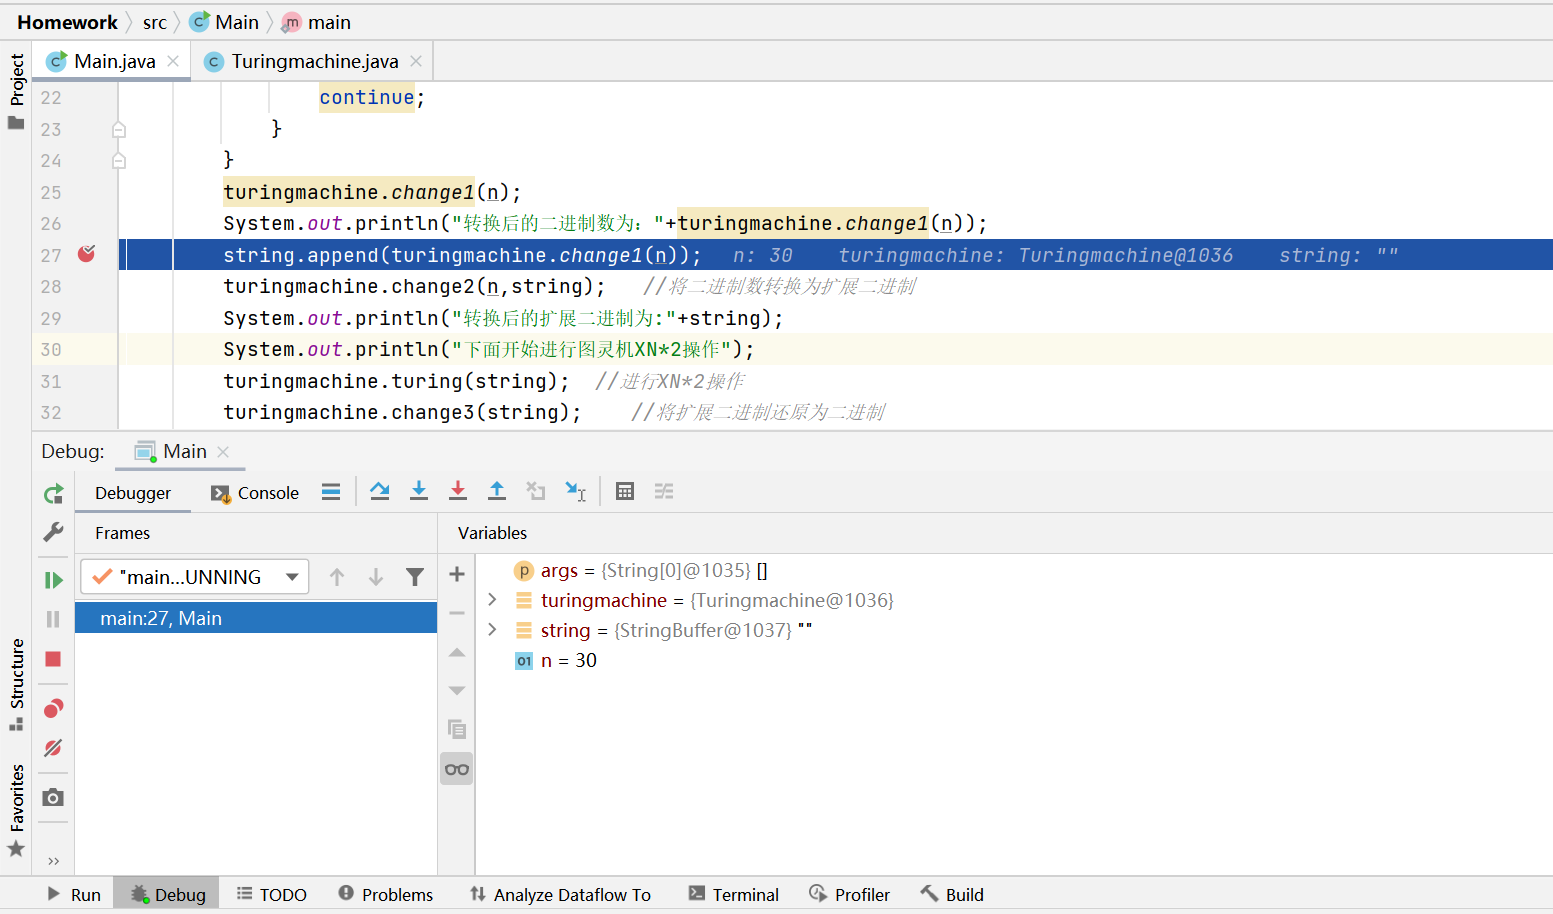Open the TODO tool window
The width and height of the screenshot is (1553, 914).
[x=272, y=895]
